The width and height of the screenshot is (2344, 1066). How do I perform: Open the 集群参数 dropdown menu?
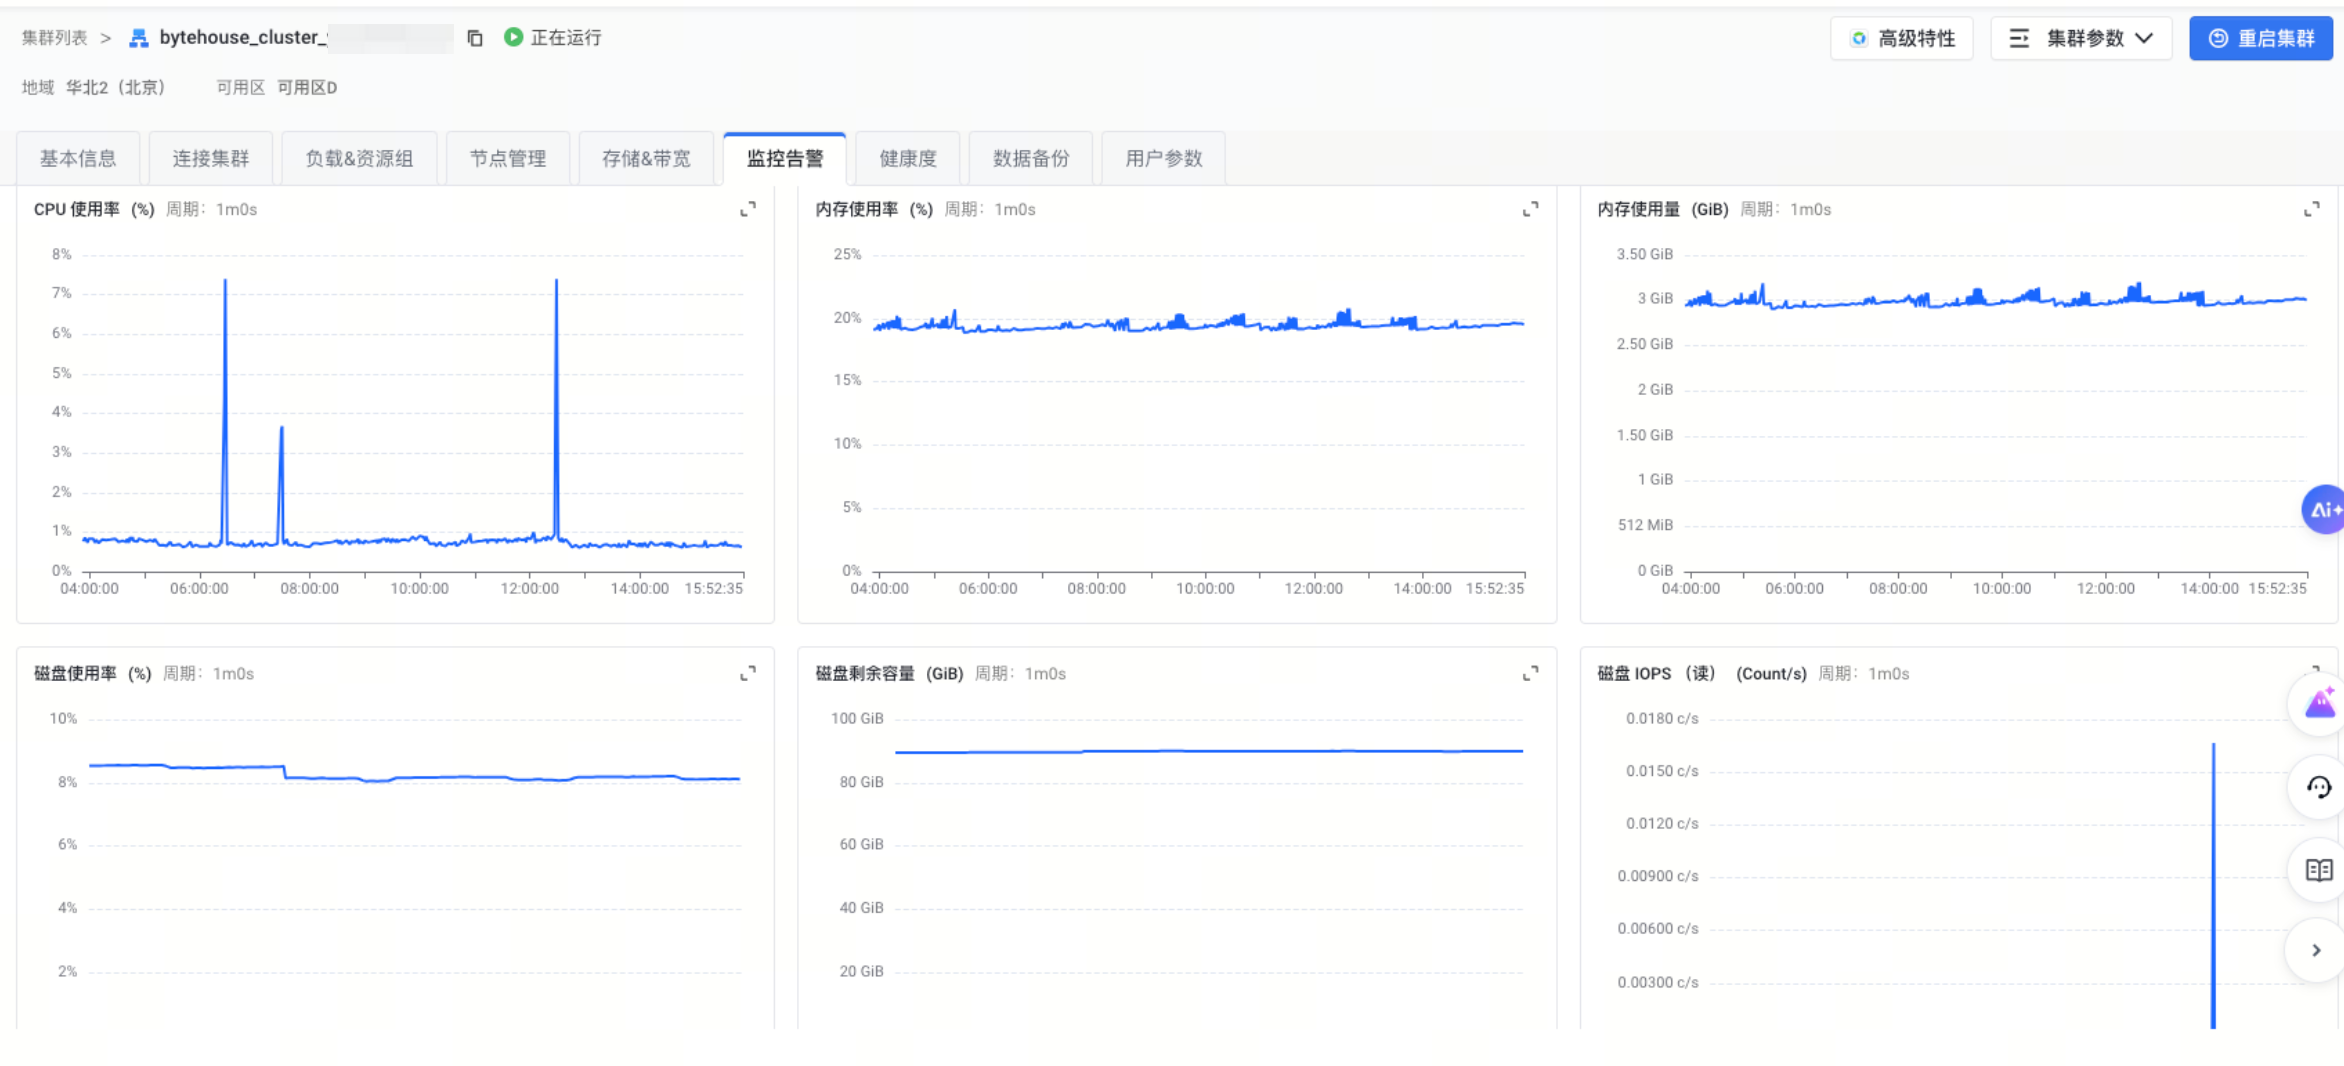point(2081,38)
